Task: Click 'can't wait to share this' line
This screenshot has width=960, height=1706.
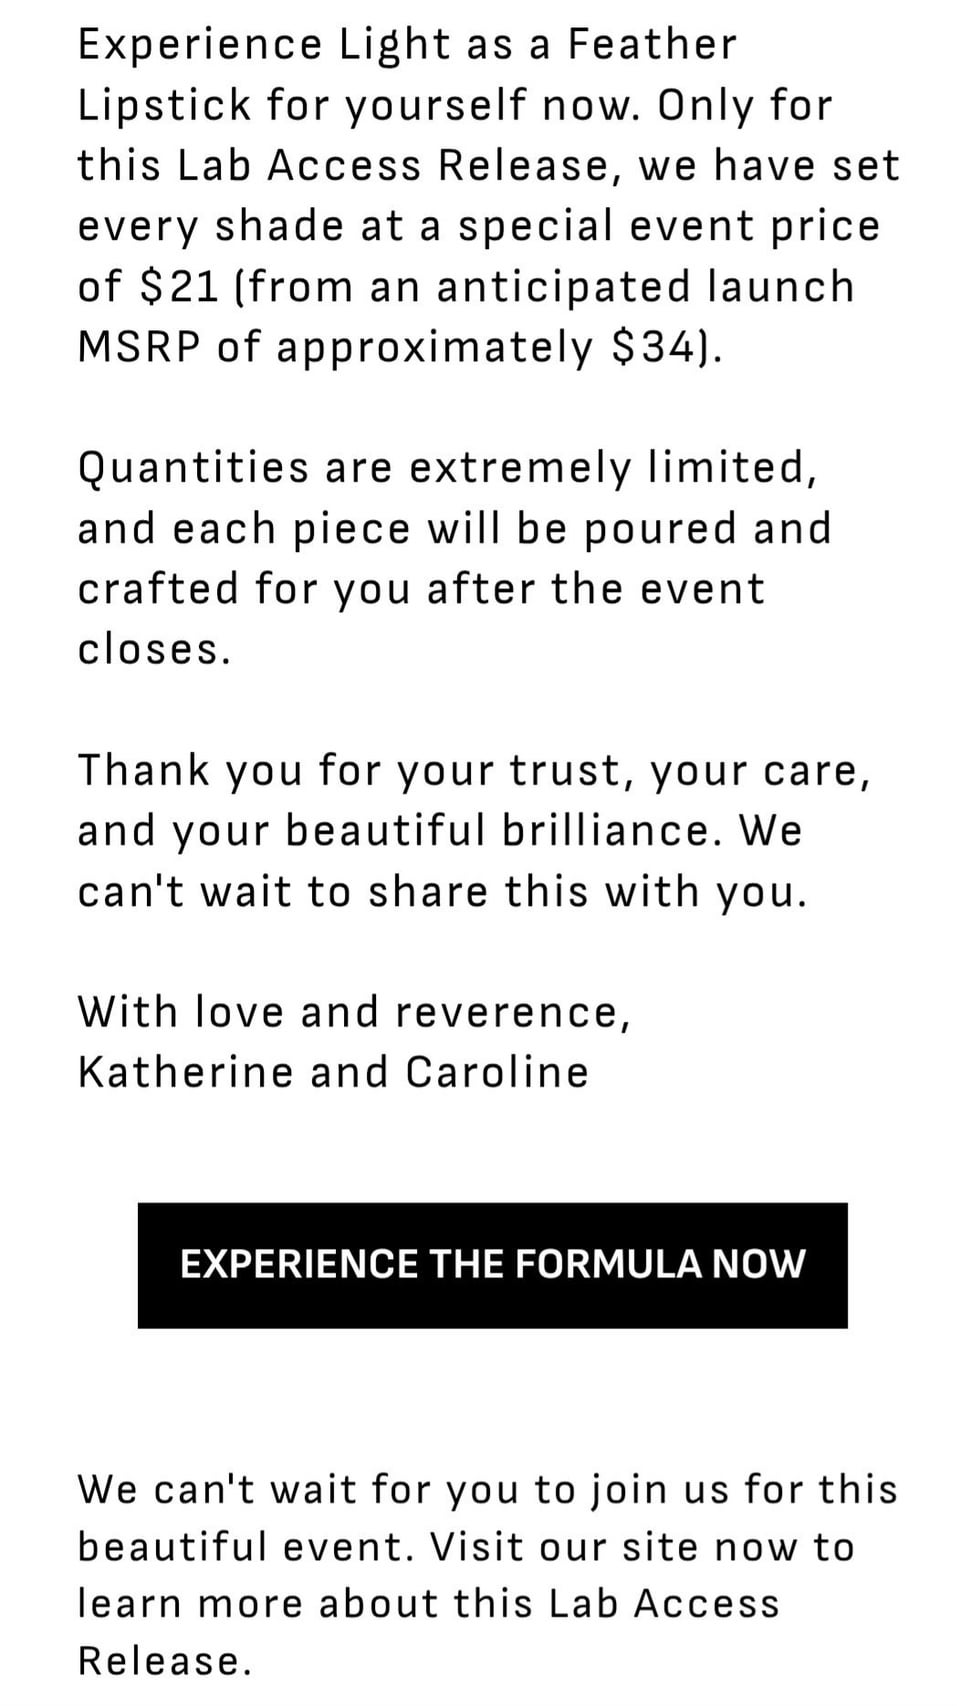Action: [x=441, y=892]
